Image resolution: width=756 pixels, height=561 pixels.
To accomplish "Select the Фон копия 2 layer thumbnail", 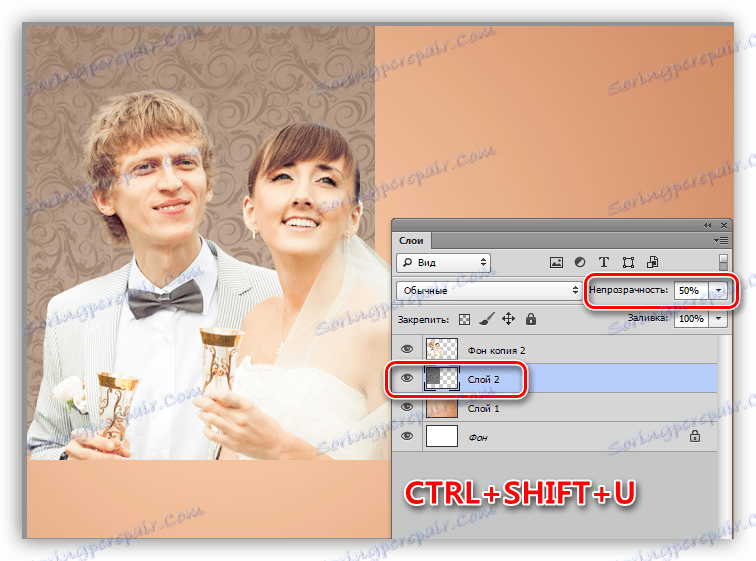I will pos(442,349).
